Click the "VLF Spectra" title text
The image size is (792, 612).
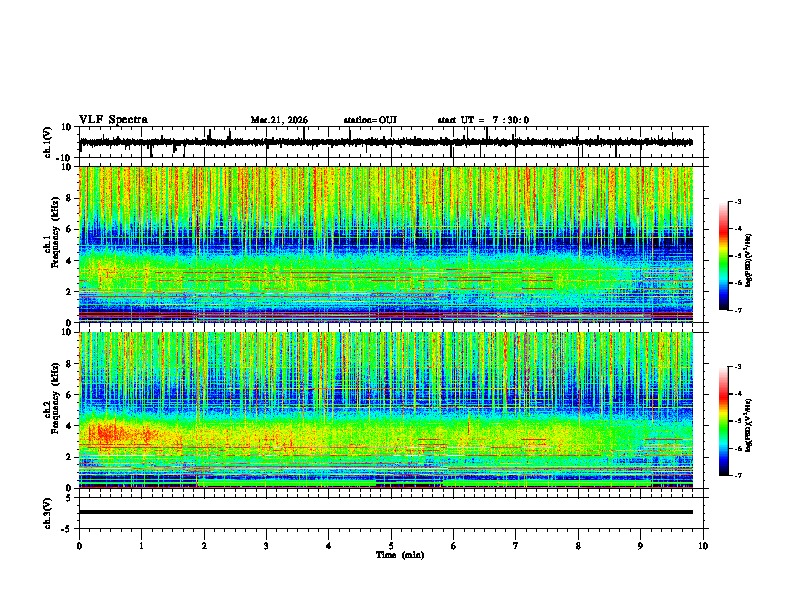[114, 120]
